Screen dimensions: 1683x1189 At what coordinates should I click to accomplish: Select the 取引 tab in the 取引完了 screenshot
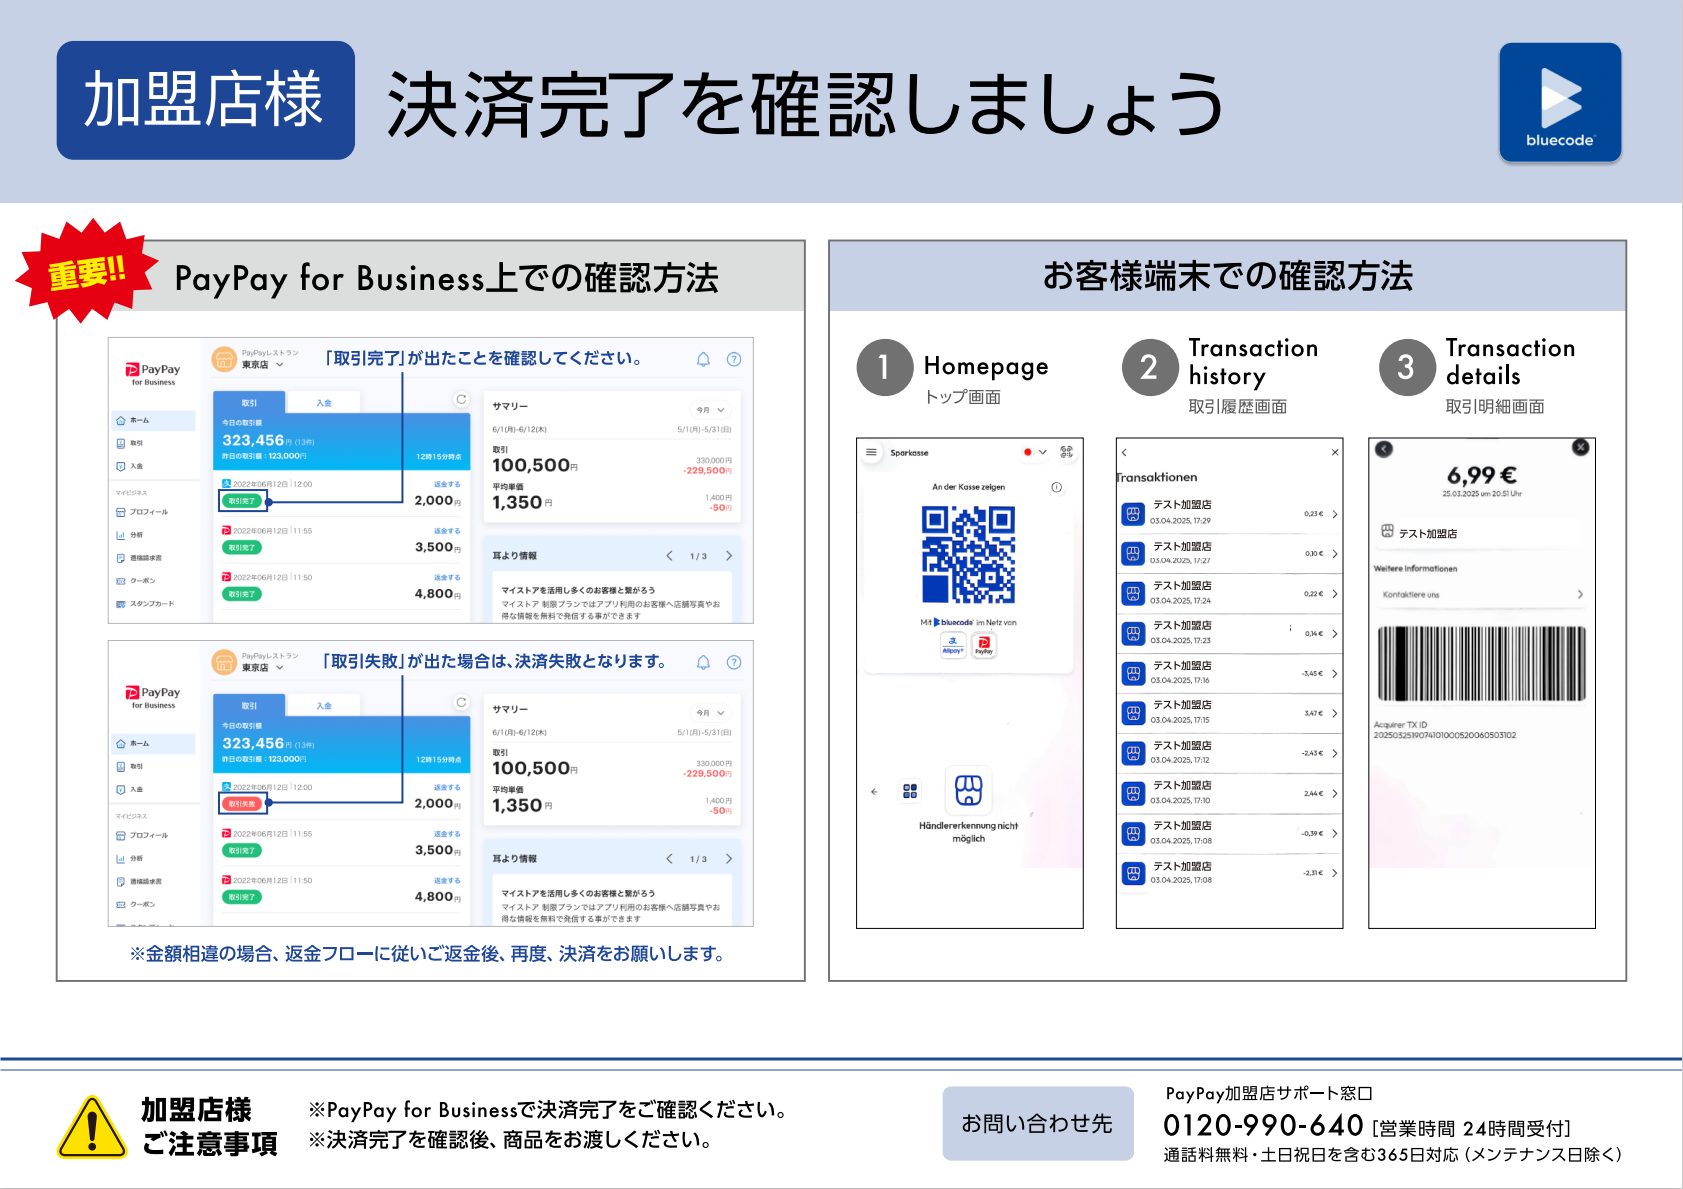point(249,403)
